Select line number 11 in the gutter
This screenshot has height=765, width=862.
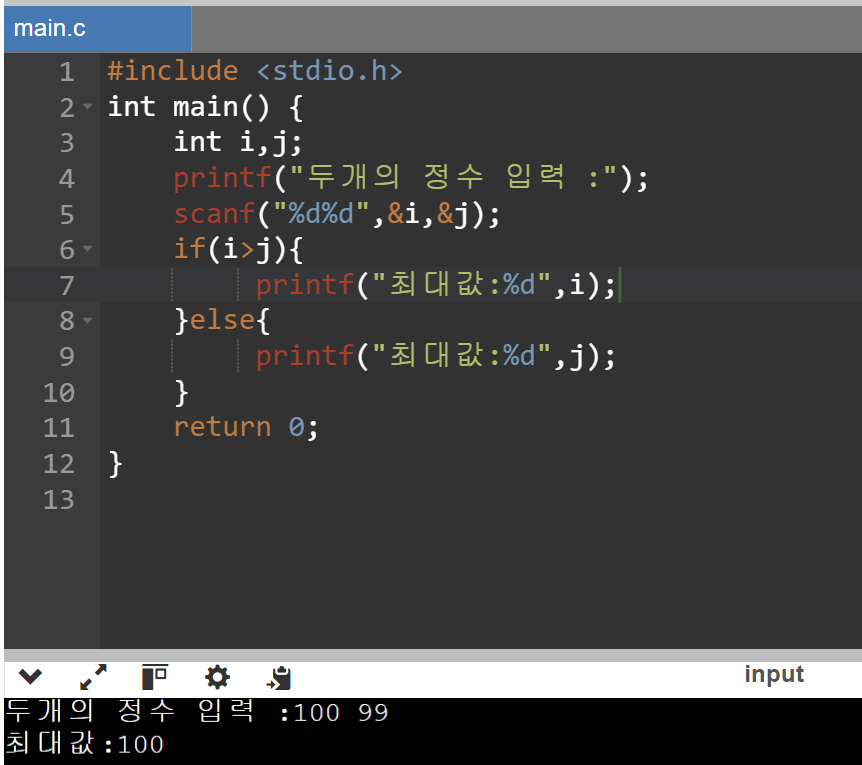(x=59, y=428)
